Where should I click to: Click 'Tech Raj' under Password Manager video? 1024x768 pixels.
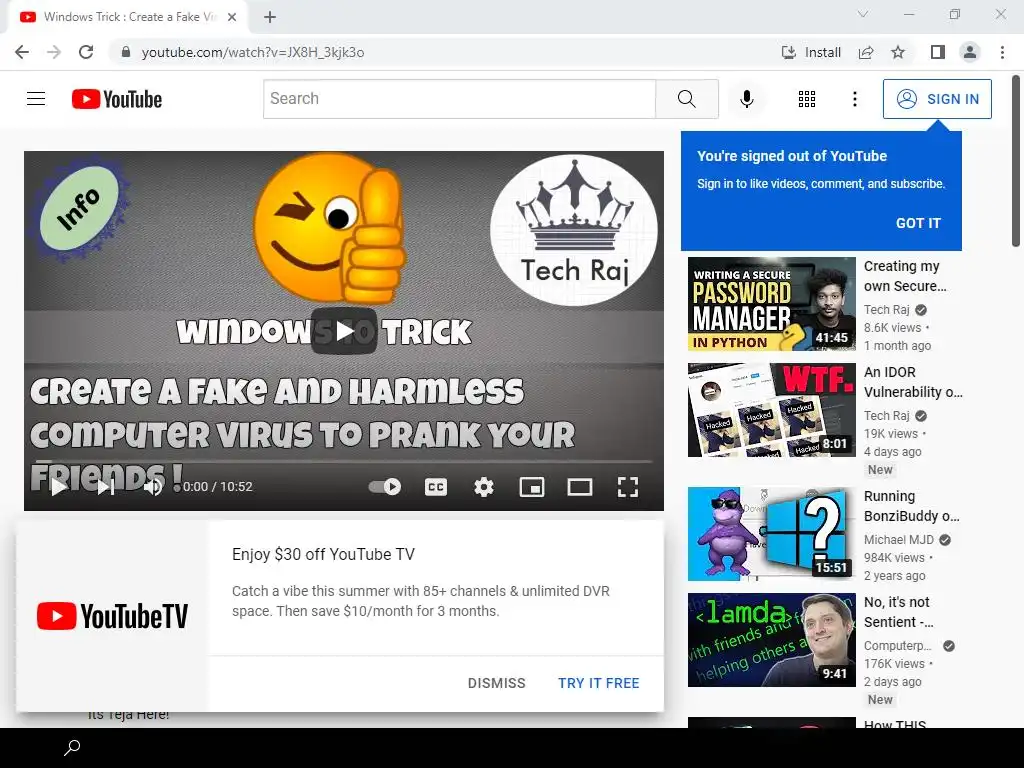[x=886, y=310]
